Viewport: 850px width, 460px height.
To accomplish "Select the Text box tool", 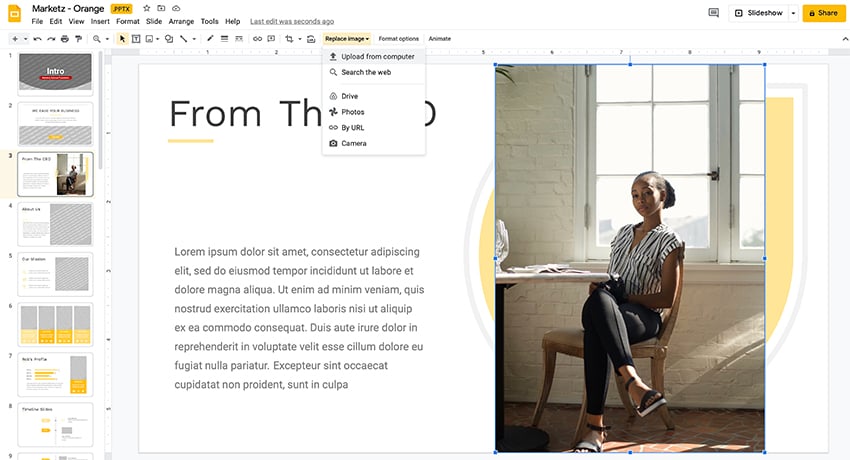I will click(x=136, y=39).
